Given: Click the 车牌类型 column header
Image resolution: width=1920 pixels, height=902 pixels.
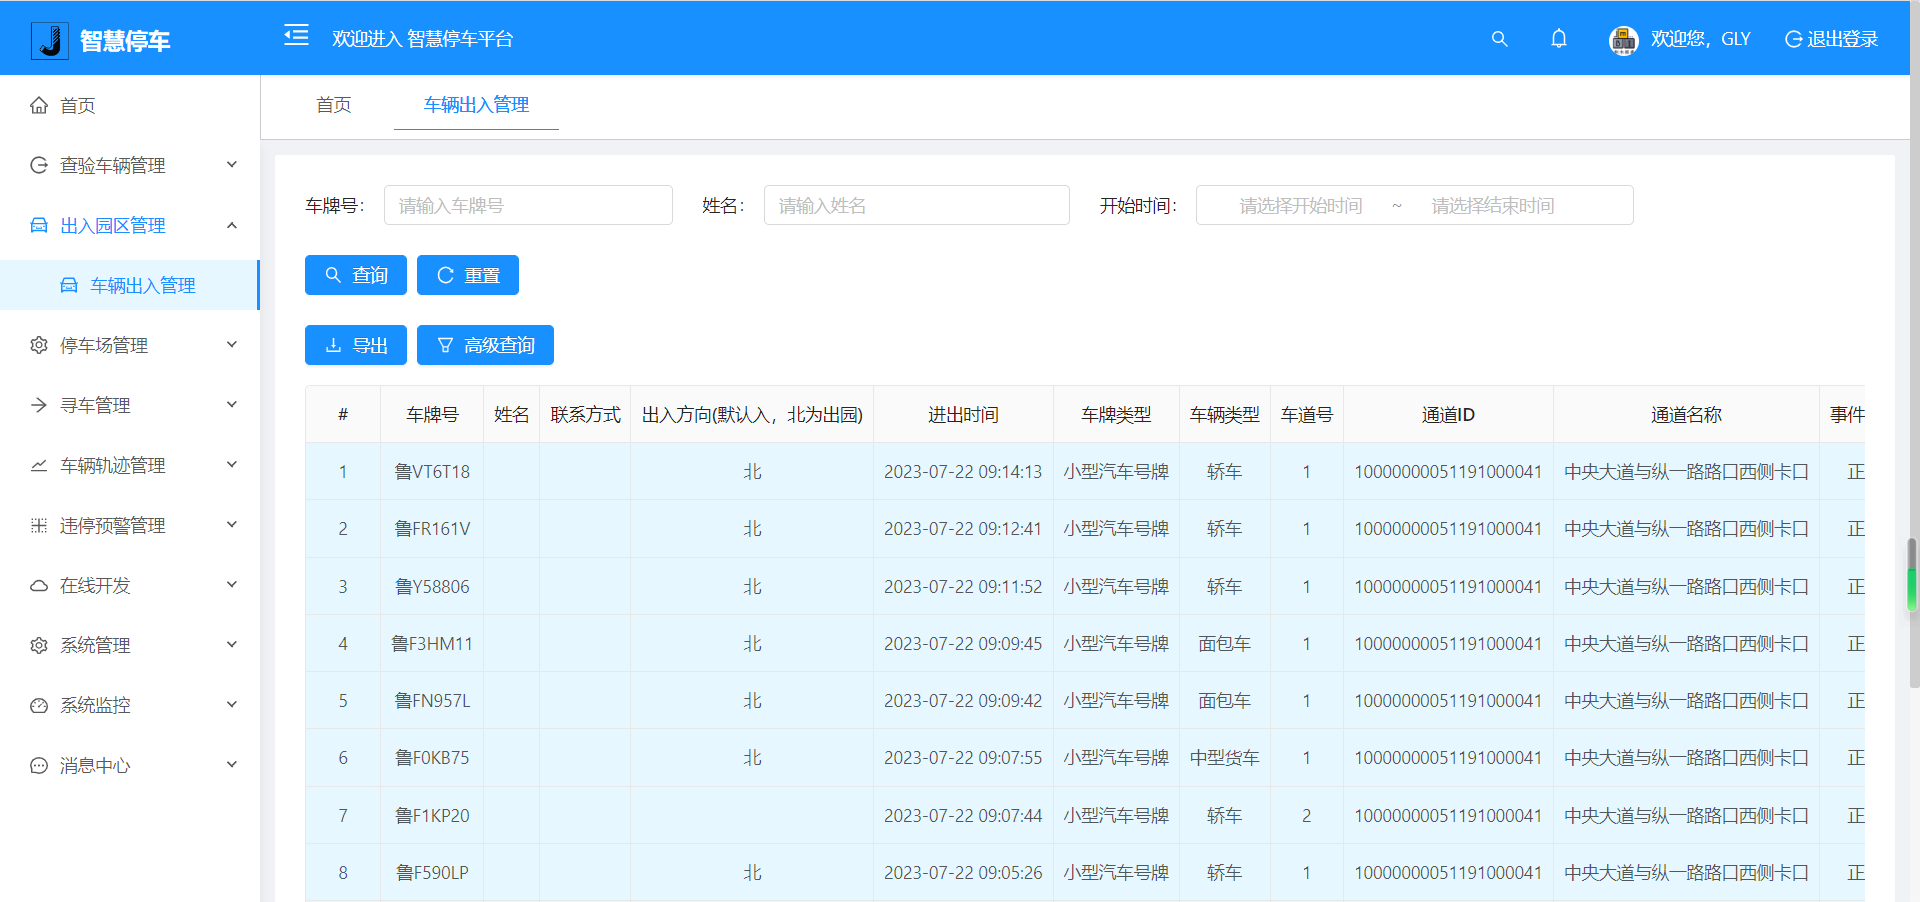Looking at the screenshot, I should 1116,414.
